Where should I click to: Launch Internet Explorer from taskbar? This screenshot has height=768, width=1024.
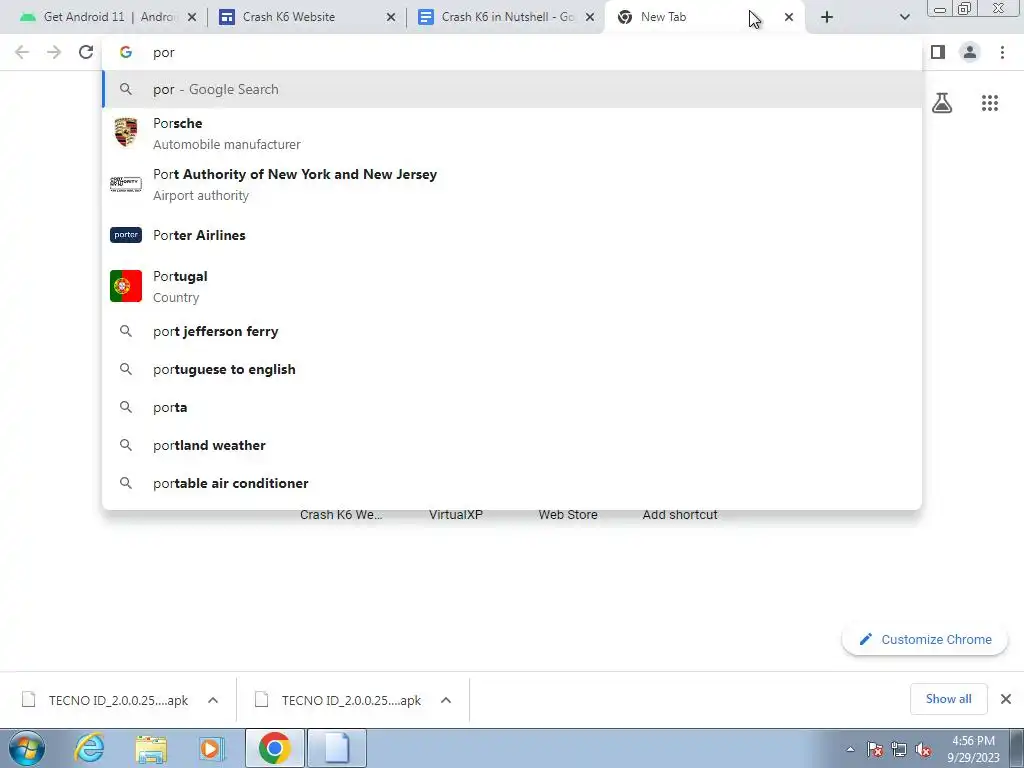(89, 748)
